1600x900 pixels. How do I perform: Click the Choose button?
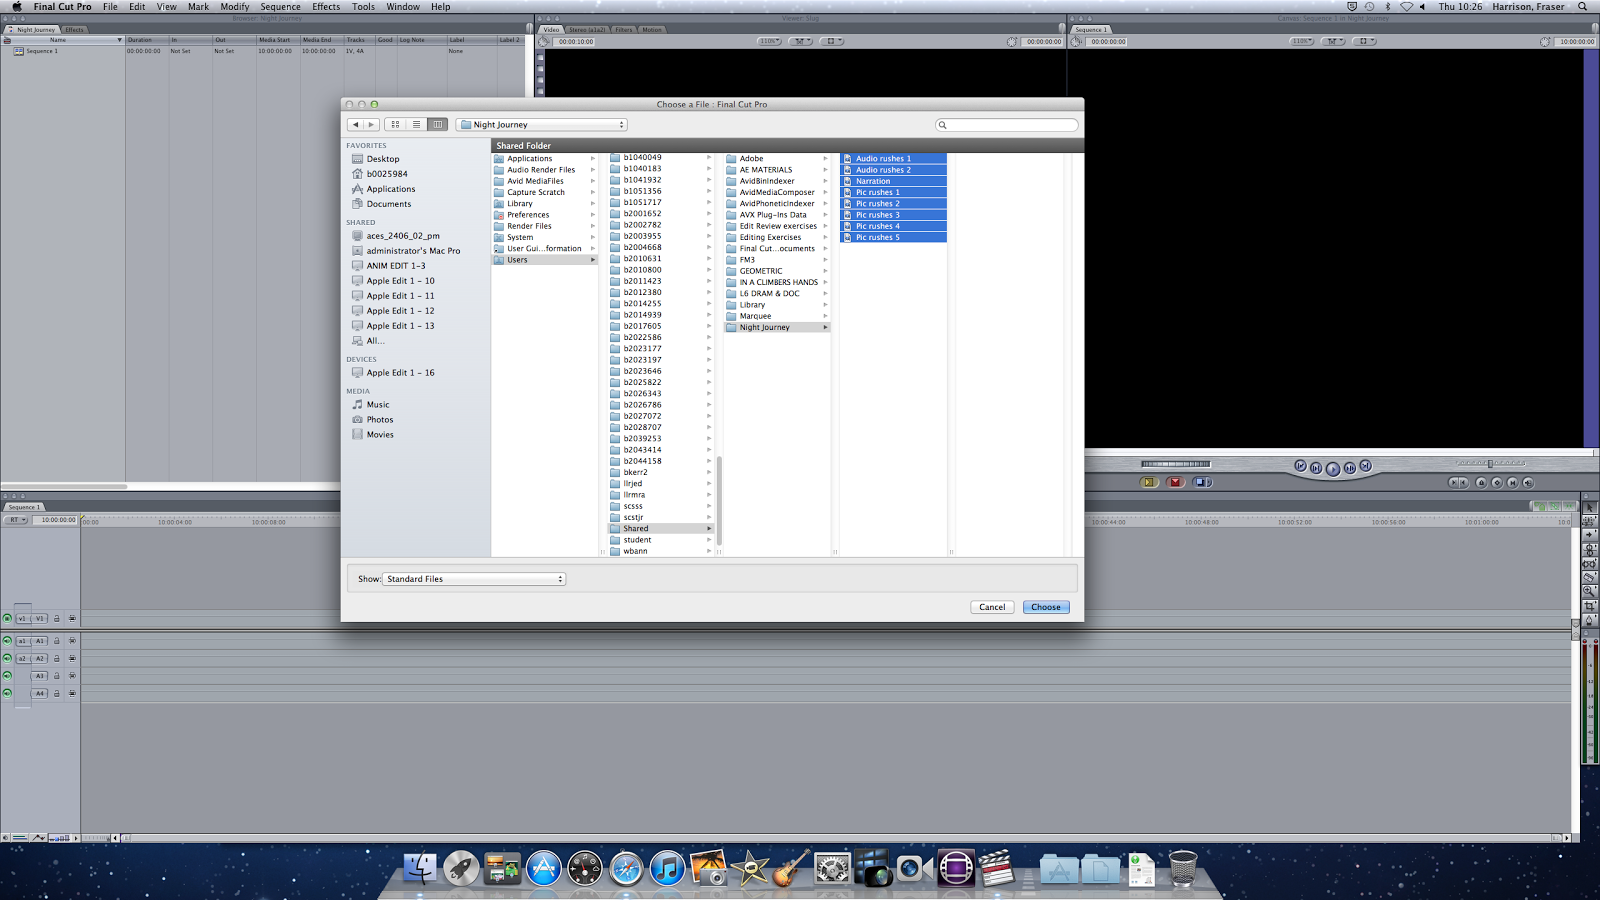pos(1046,607)
